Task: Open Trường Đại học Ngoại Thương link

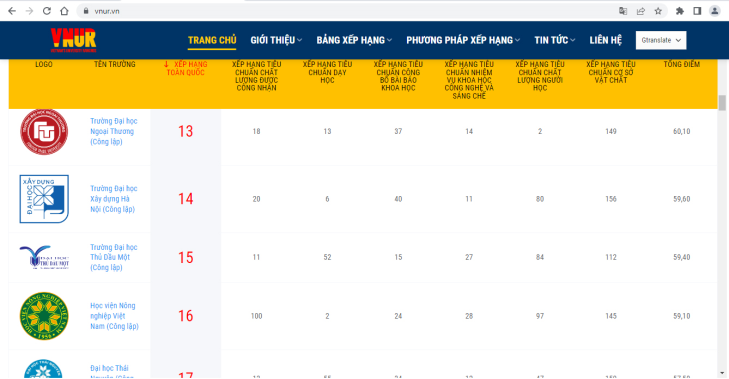Action: click(113, 131)
